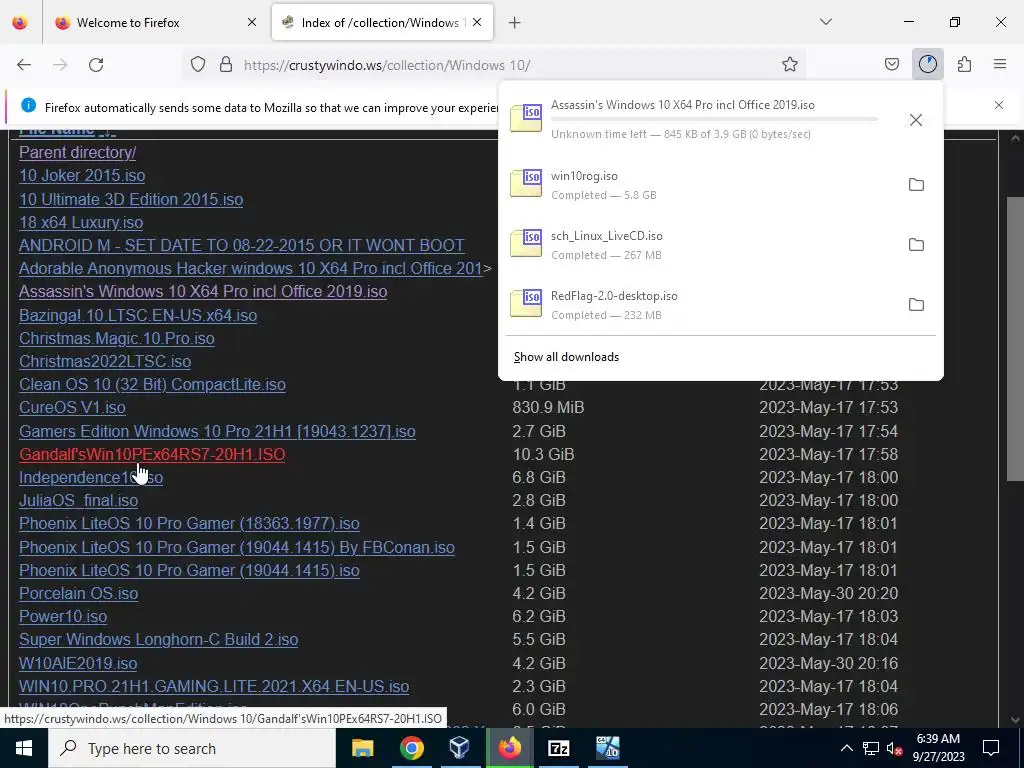Image resolution: width=1024 pixels, height=768 pixels.
Task: Download Gandalf'sWin10PEx64RS7-20H1.ISO
Action: 152,455
